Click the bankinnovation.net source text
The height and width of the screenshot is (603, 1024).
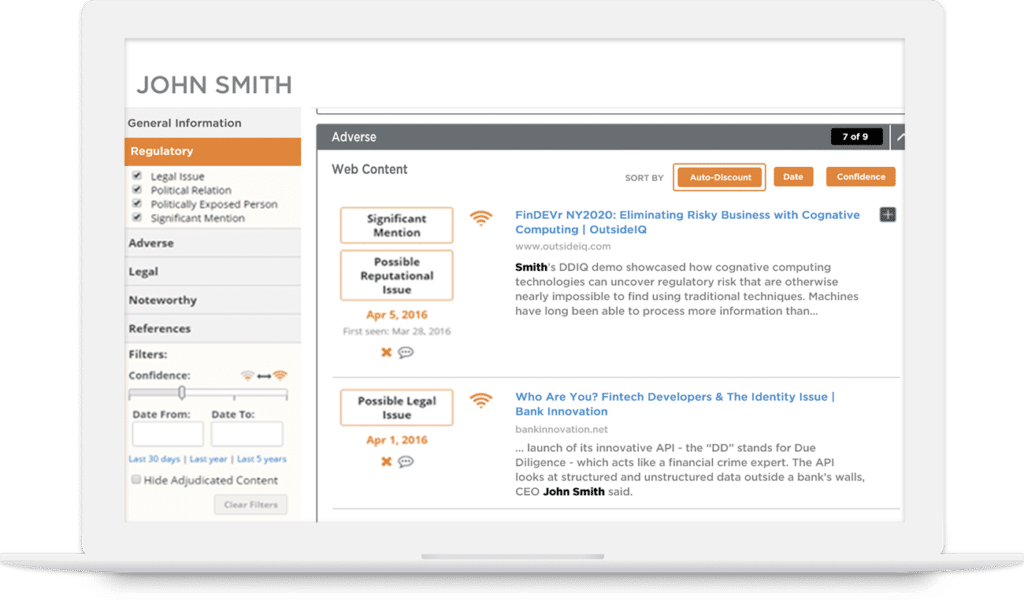[x=562, y=429]
